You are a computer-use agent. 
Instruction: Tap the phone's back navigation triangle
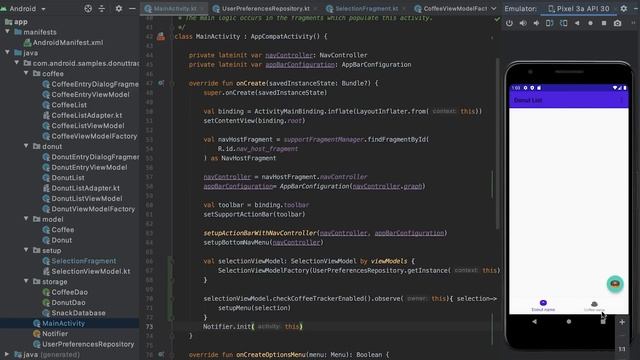point(534,322)
